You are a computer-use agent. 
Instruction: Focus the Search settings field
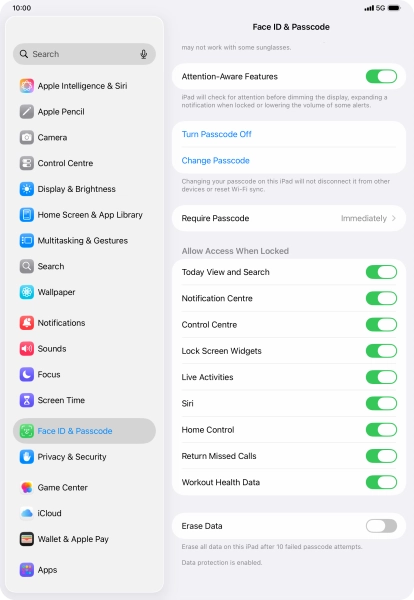pos(84,54)
